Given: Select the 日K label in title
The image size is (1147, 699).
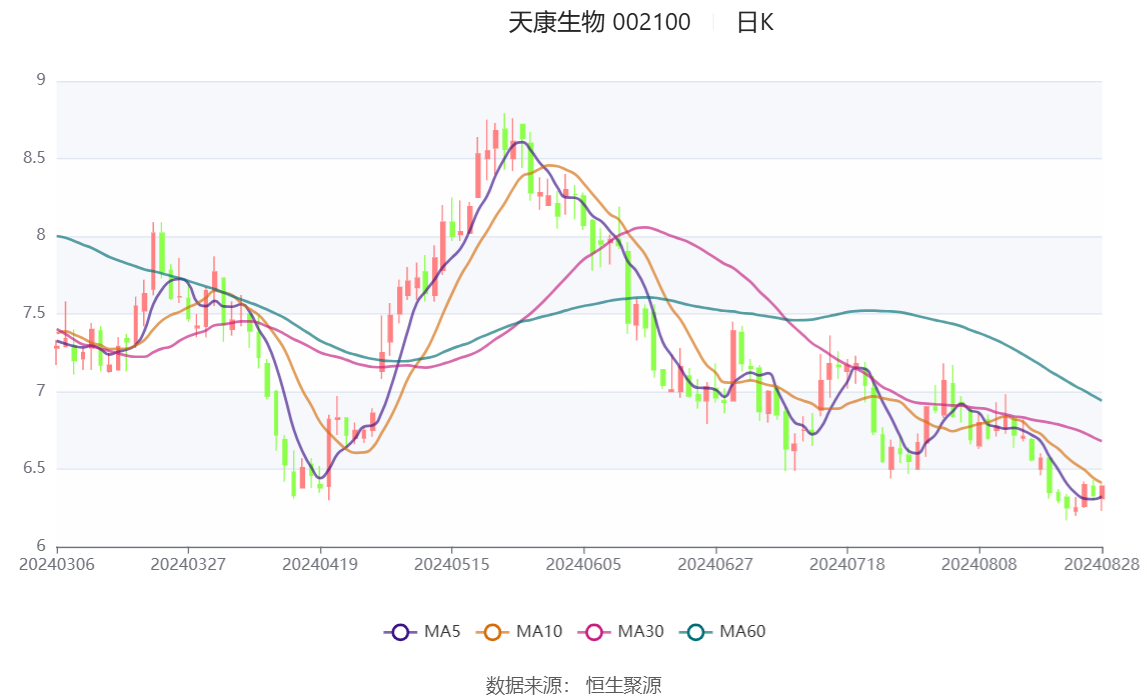Looking at the screenshot, I should point(754,23).
